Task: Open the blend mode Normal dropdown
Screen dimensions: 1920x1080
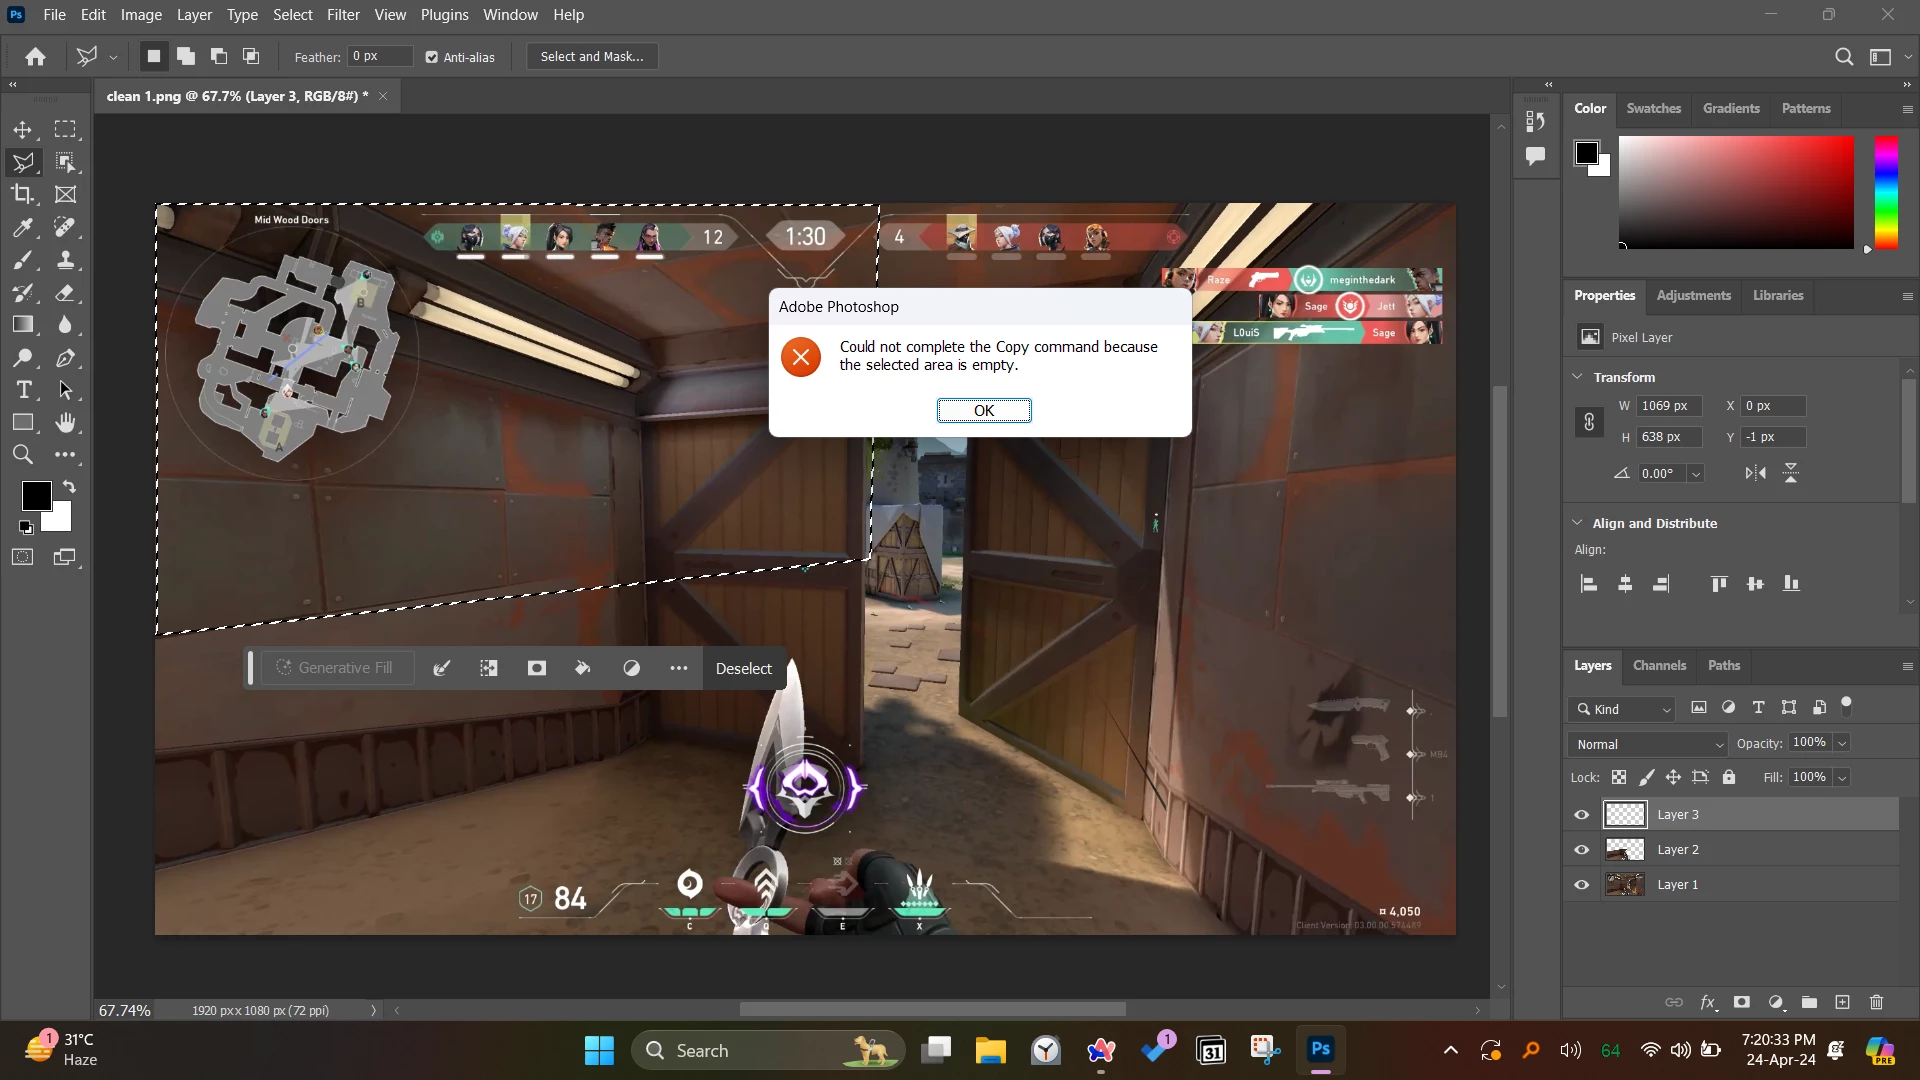Action: point(1650,744)
